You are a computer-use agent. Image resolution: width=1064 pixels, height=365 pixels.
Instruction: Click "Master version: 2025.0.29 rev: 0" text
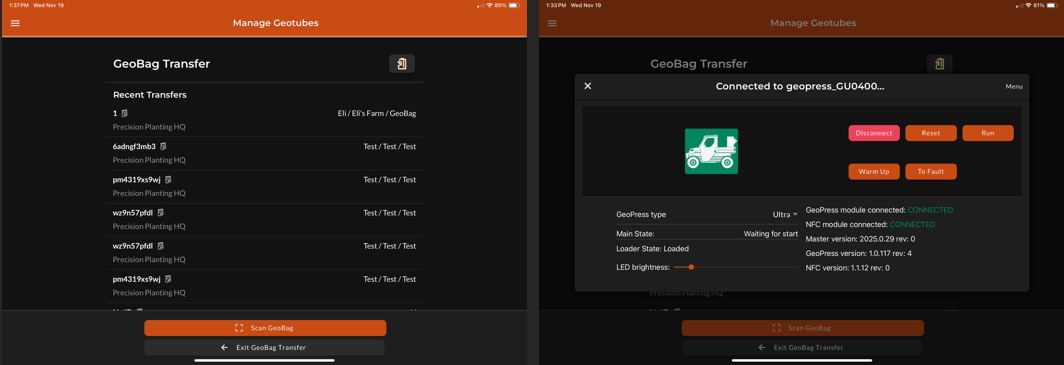tap(860, 239)
